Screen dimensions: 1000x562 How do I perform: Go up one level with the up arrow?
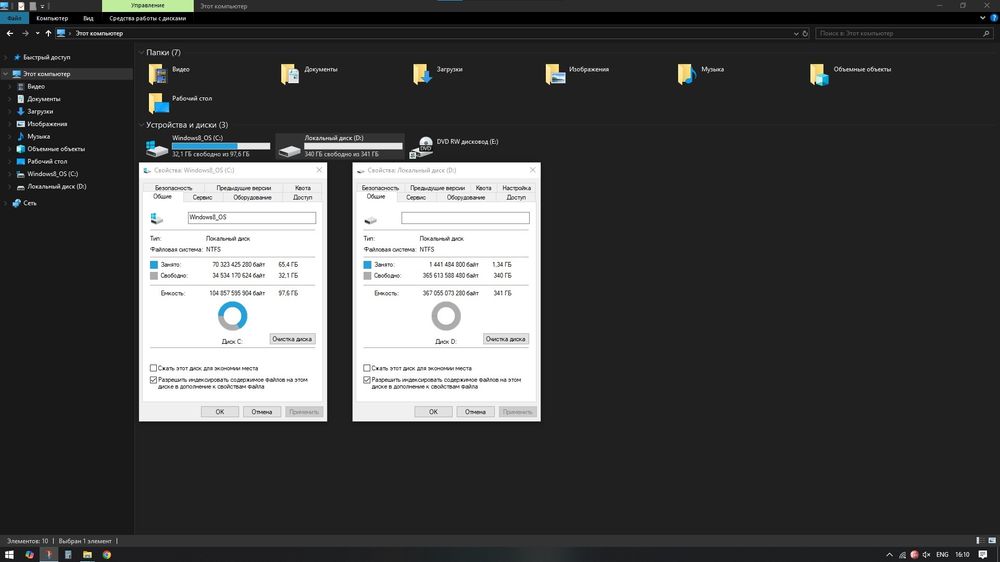48,33
